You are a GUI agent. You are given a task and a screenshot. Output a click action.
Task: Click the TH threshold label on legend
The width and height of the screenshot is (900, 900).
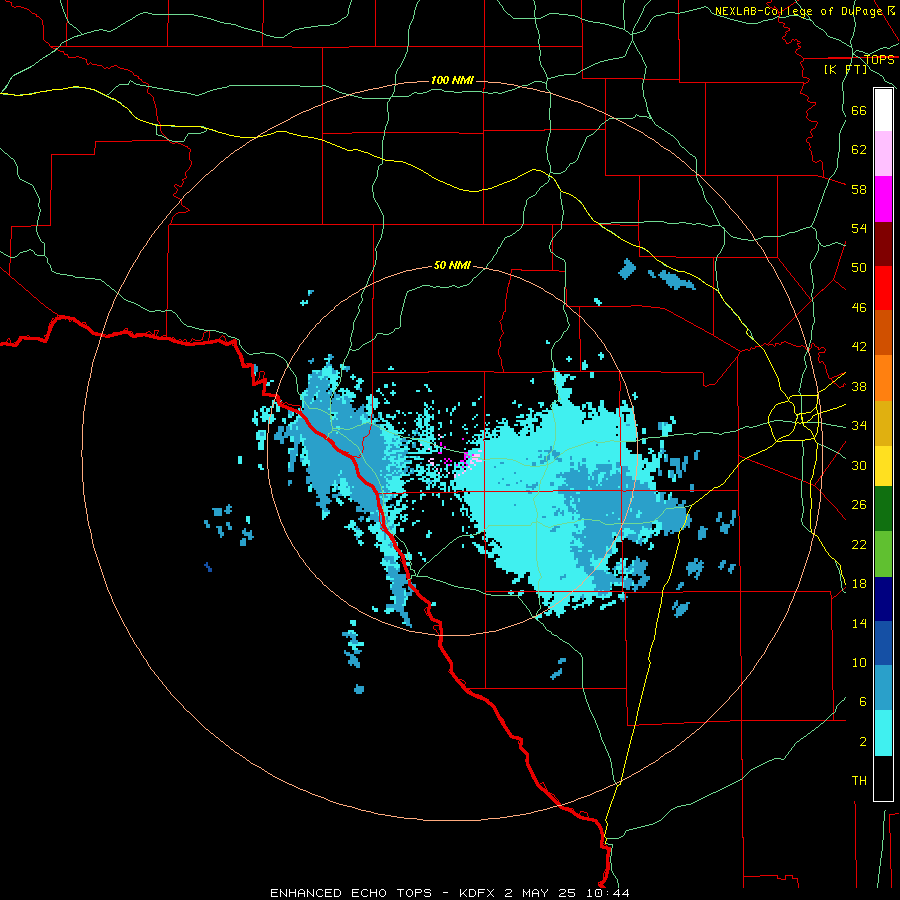859,781
